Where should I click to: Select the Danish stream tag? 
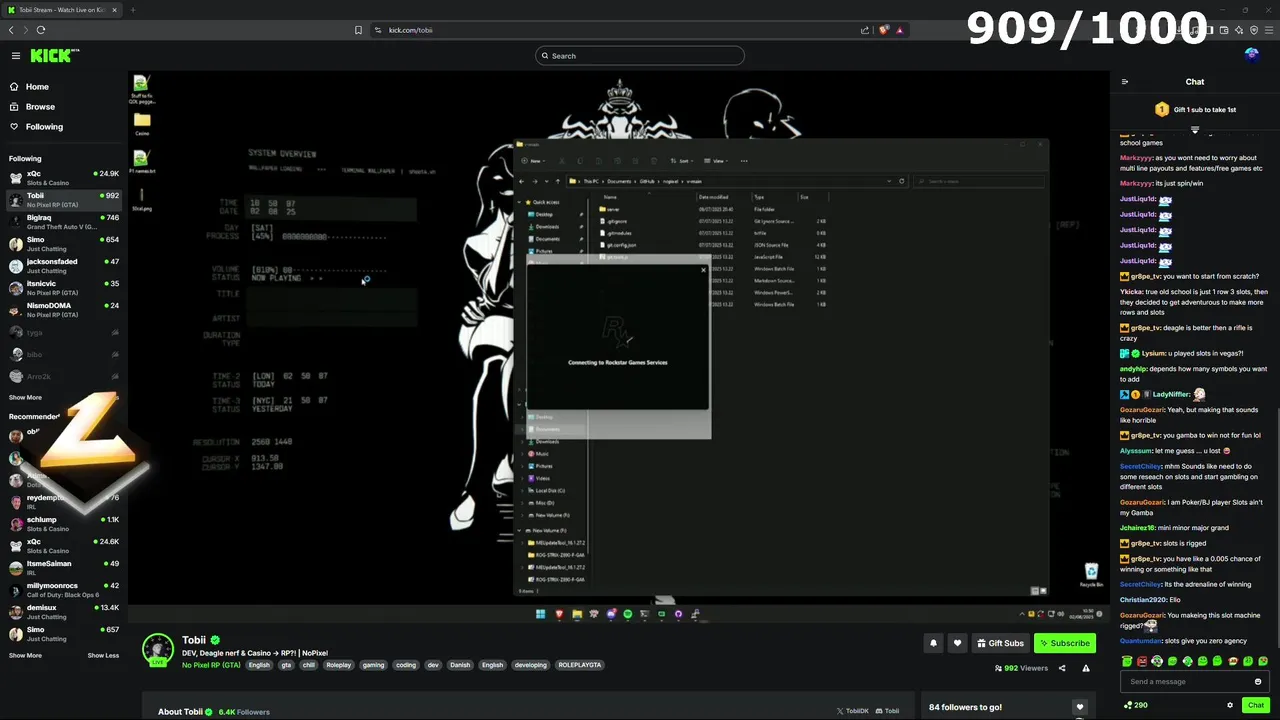click(x=460, y=665)
